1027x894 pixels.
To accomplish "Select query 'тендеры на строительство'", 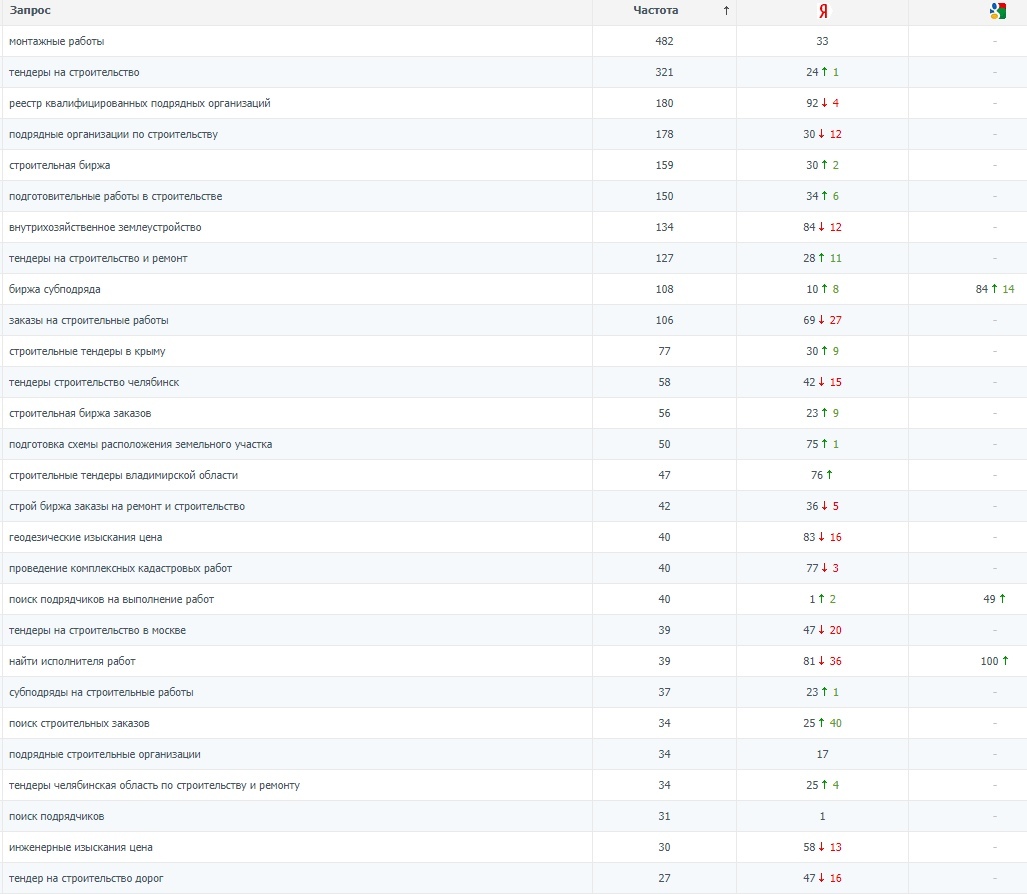I will click(74, 72).
